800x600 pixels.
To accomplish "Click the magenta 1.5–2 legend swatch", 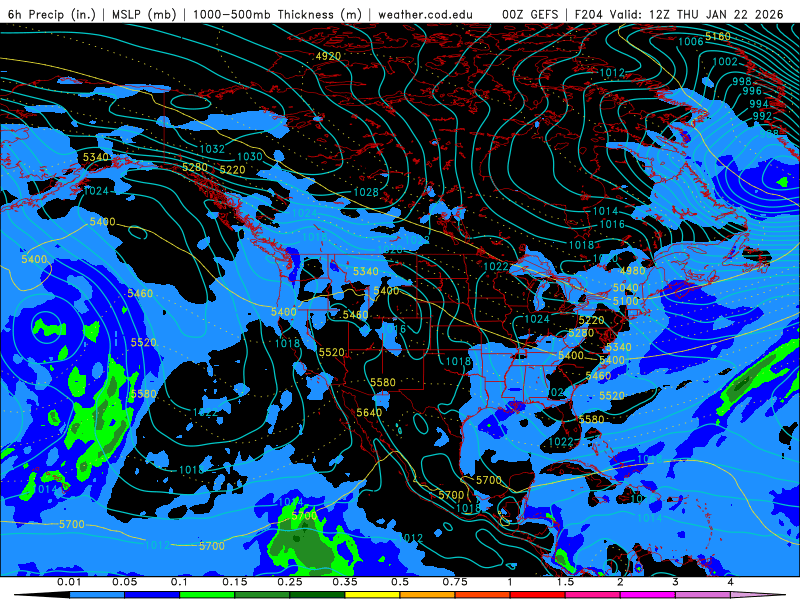I will tap(593, 595).
